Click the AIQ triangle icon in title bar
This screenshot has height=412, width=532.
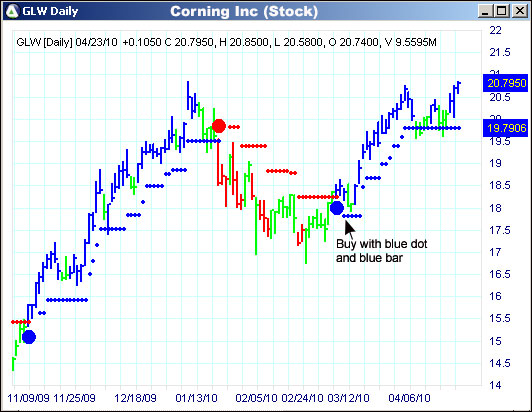(13, 11)
